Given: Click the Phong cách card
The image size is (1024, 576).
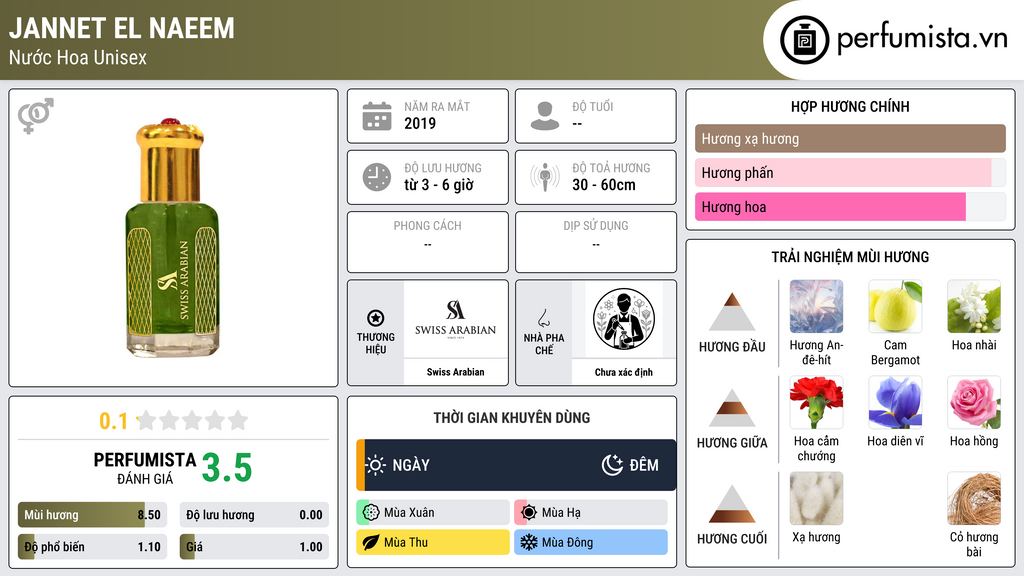Looking at the screenshot, I should (428, 242).
